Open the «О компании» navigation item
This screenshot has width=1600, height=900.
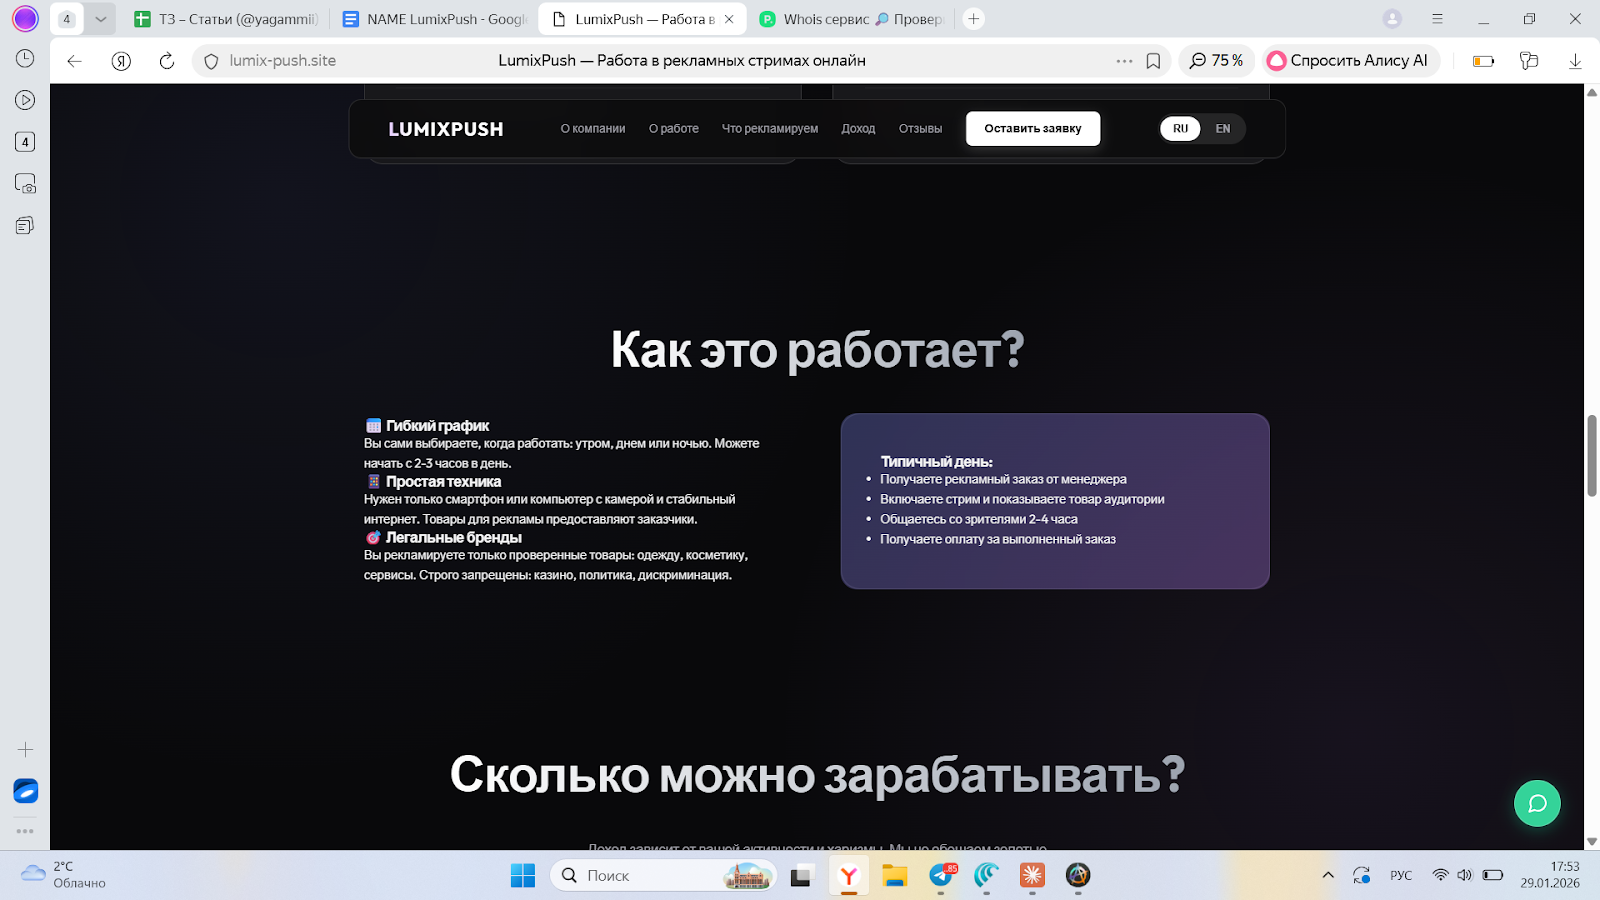(x=592, y=129)
